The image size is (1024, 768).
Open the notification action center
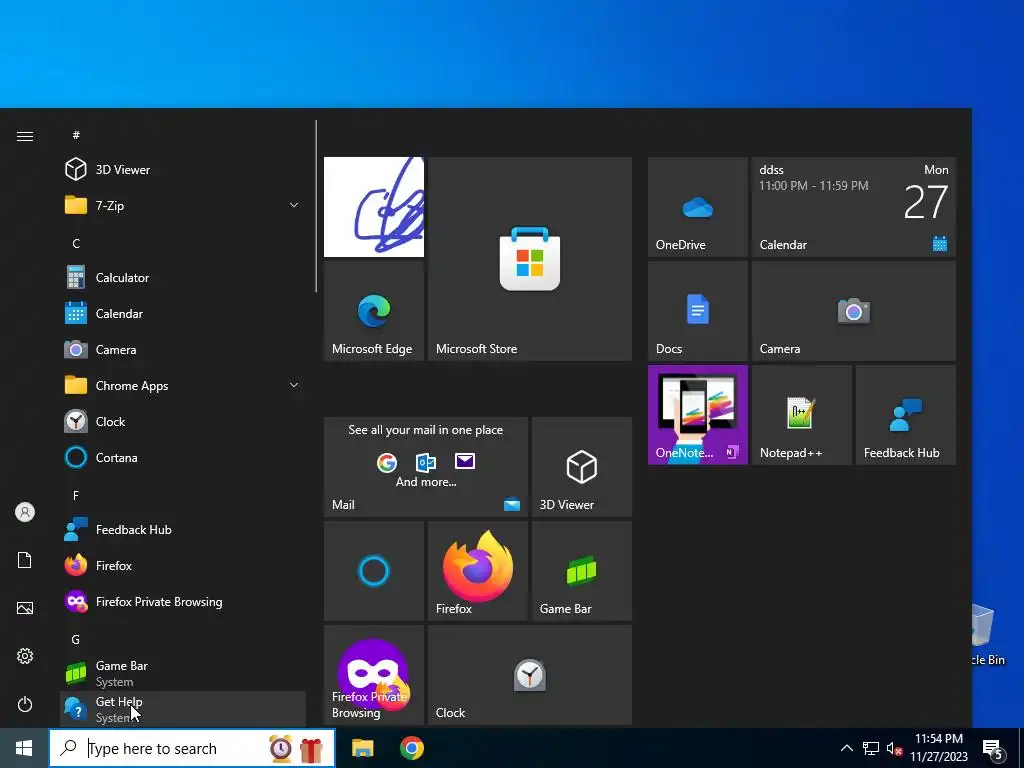(993, 749)
